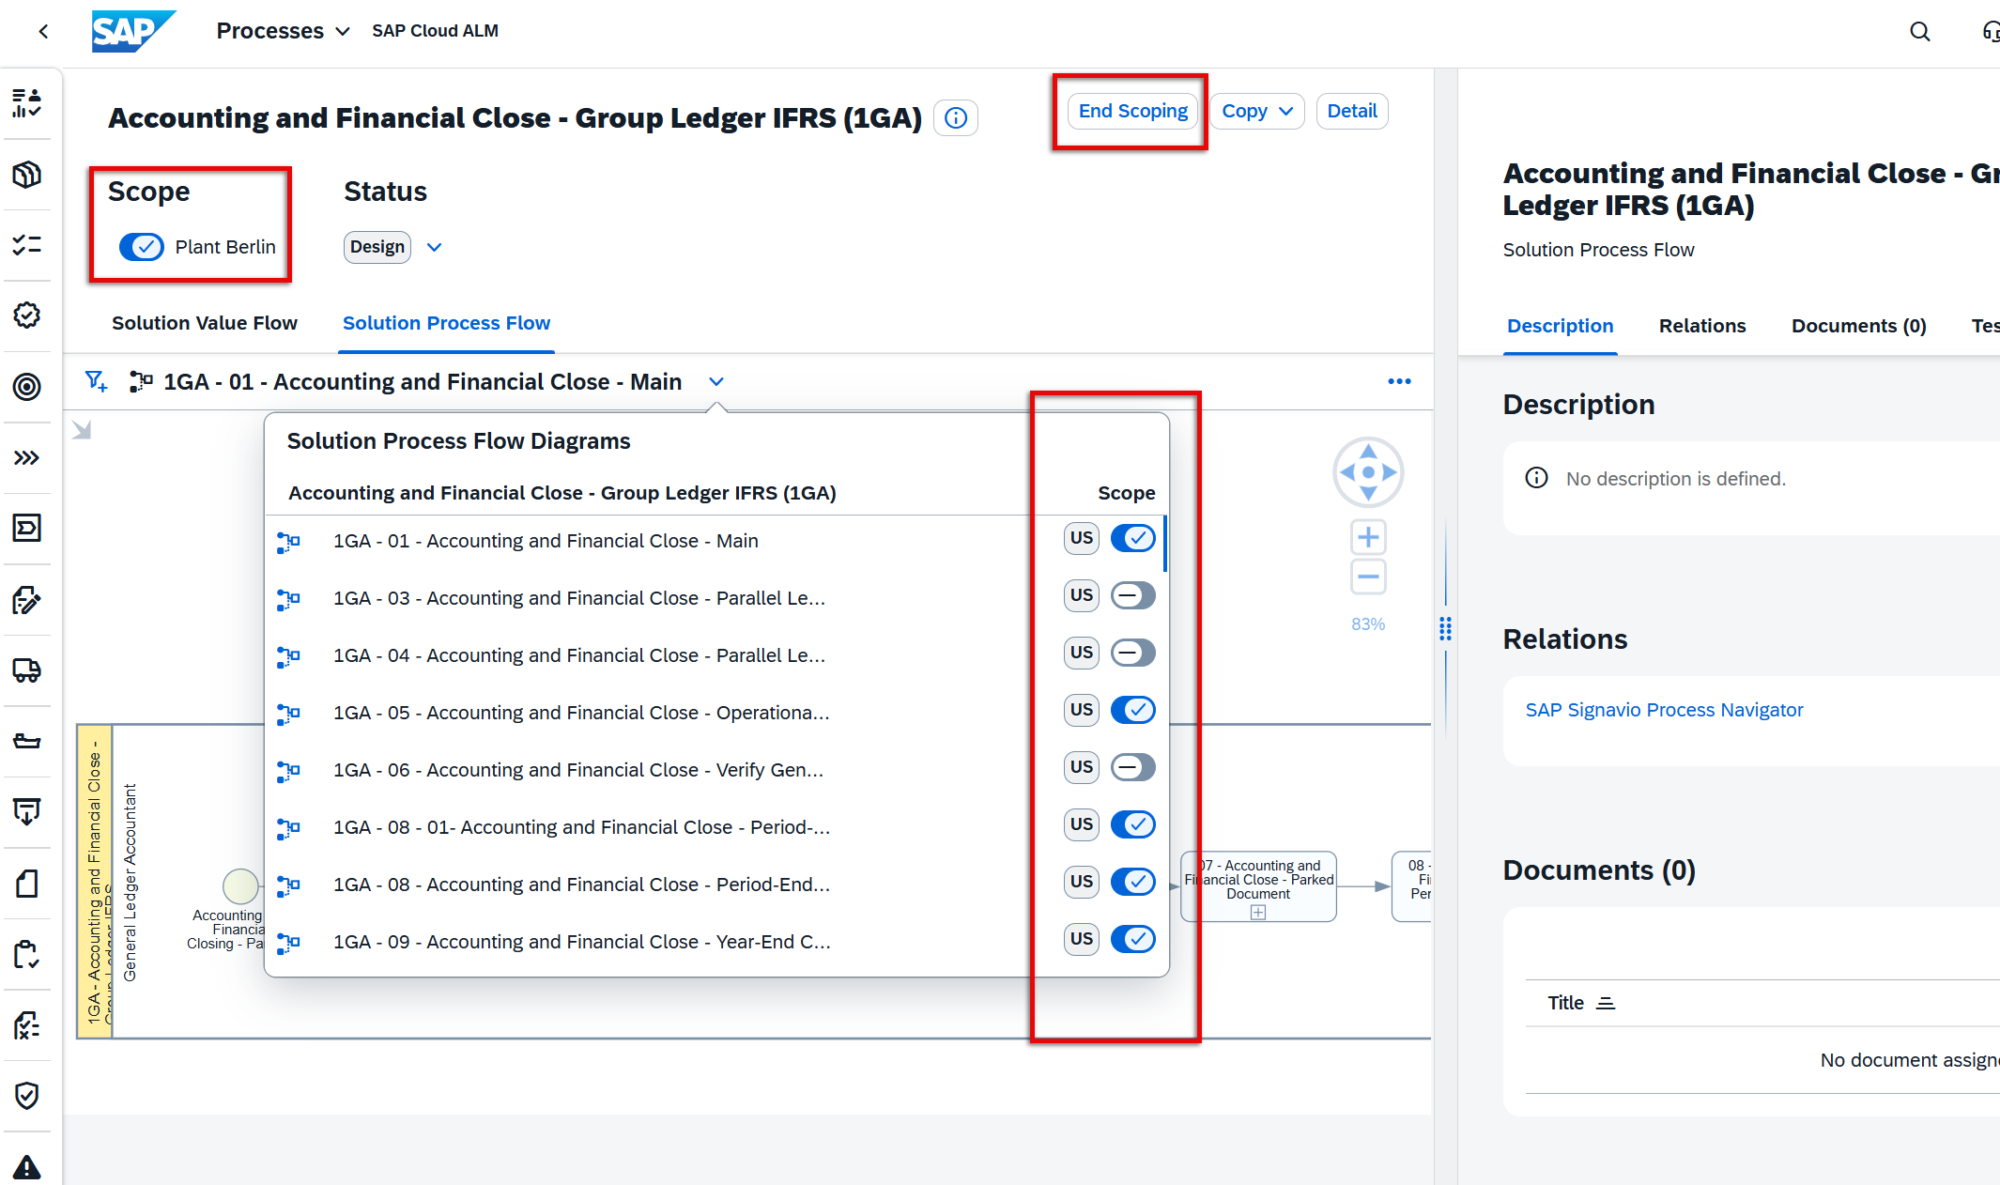Viewport: 2000px width, 1185px height.
Task: Zoom in the diagram with plus button
Action: 1368,537
